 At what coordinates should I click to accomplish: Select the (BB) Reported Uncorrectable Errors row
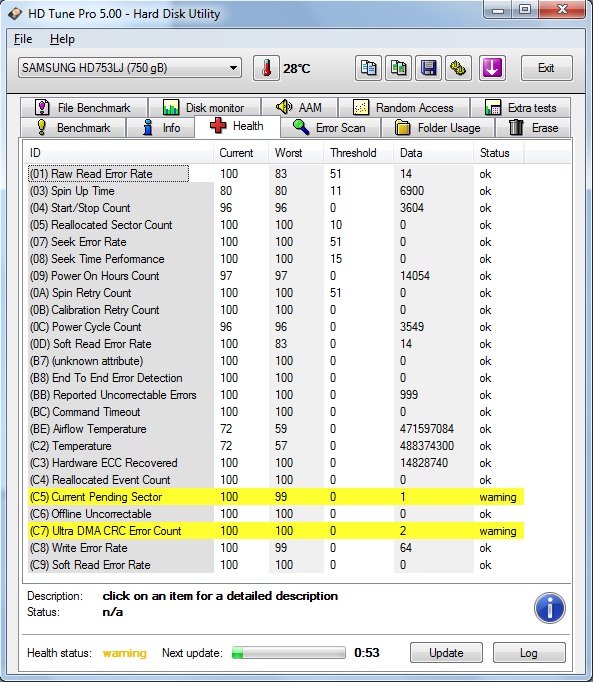coord(276,394)
